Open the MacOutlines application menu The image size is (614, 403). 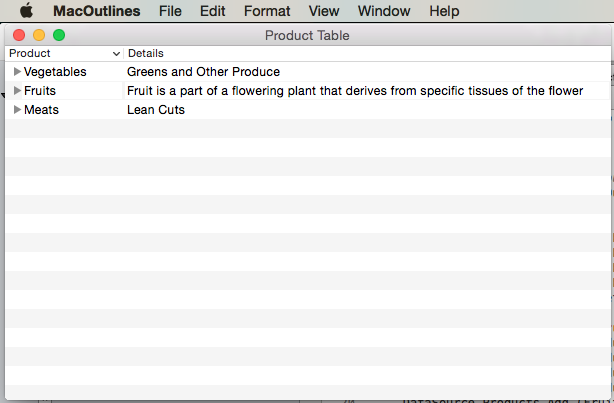click(x=97, y=11)
